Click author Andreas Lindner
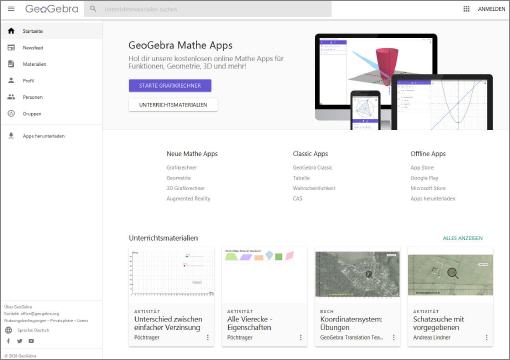This screenshot has width=510, height=360. (432, 337)
